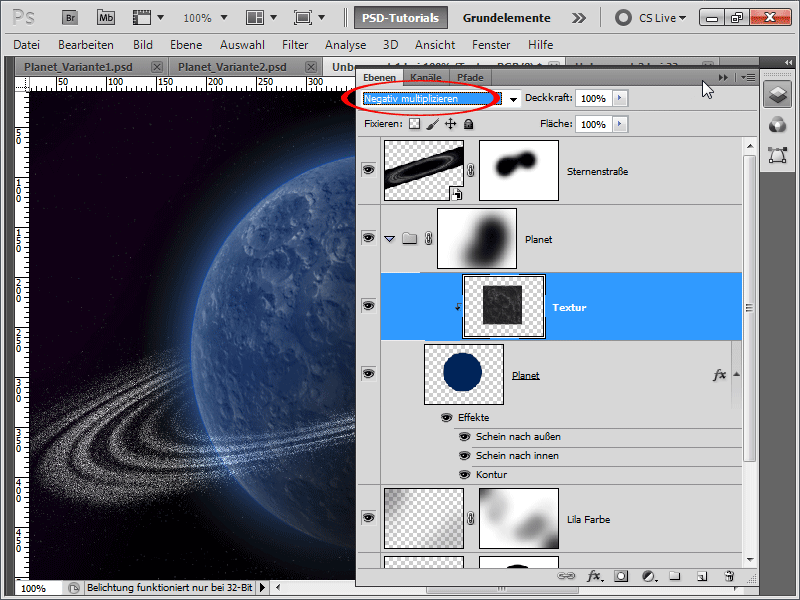Create new adjustment layer icon

click(648, 576)
